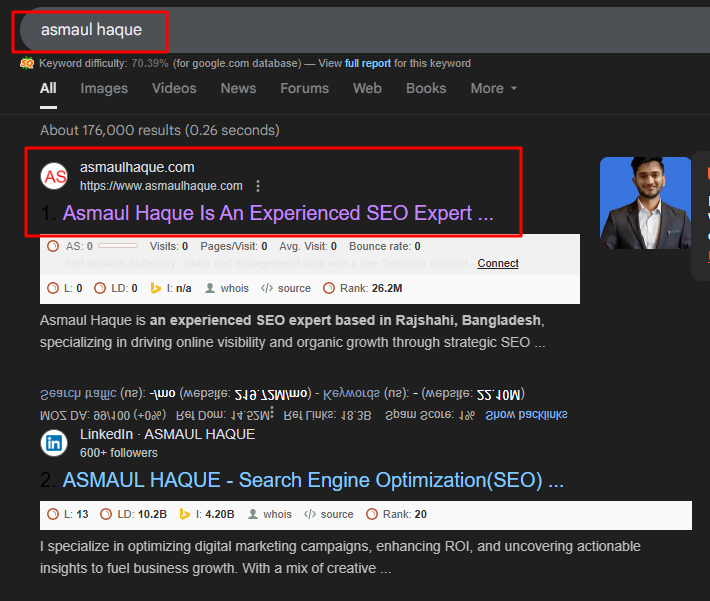The height and width of the screenshot is (601, 710).
Task: Click the L: 13 icon in LinkedIn result
Action: click(53, 514)
